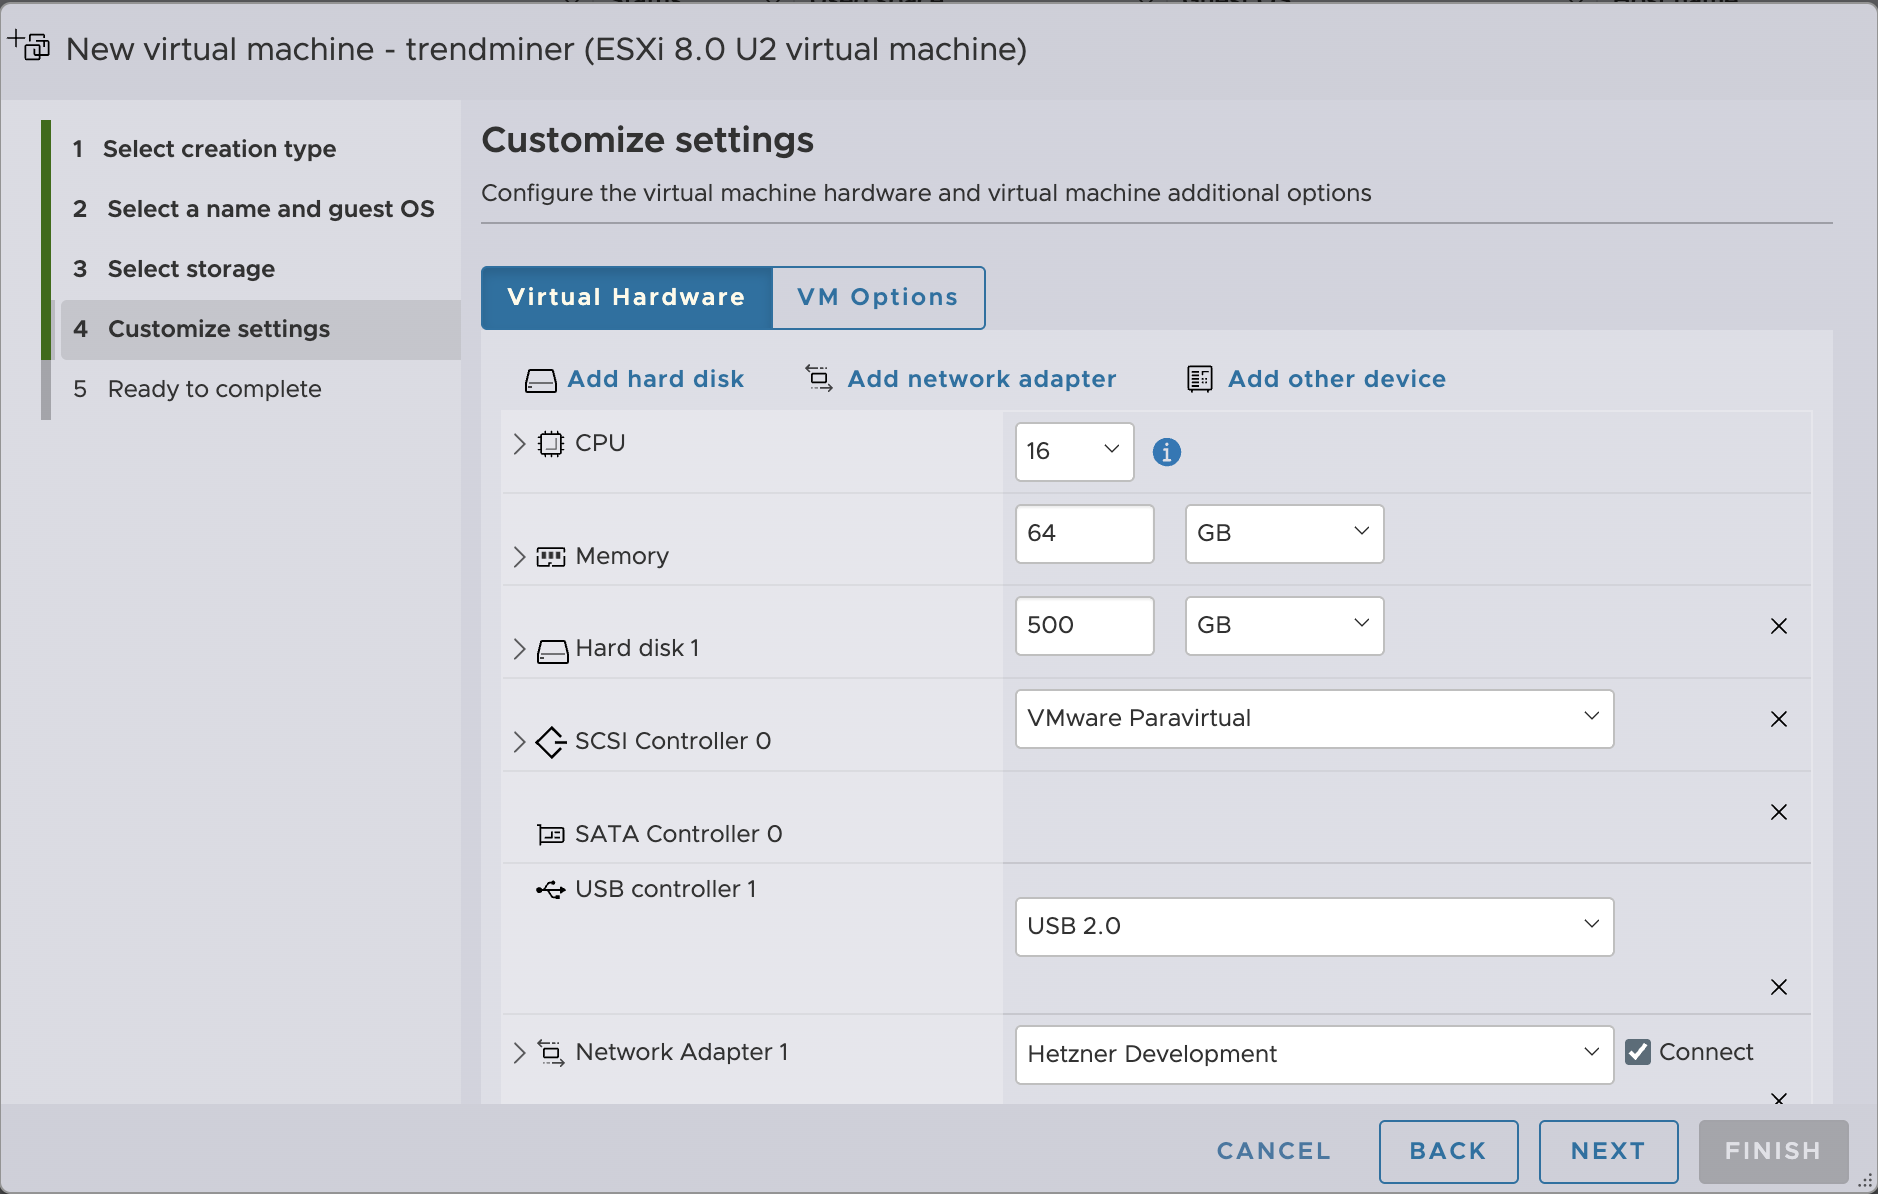Expand the Hard disk 1 row
Screen dimensions: 1878x1194
tap(519, 649)
